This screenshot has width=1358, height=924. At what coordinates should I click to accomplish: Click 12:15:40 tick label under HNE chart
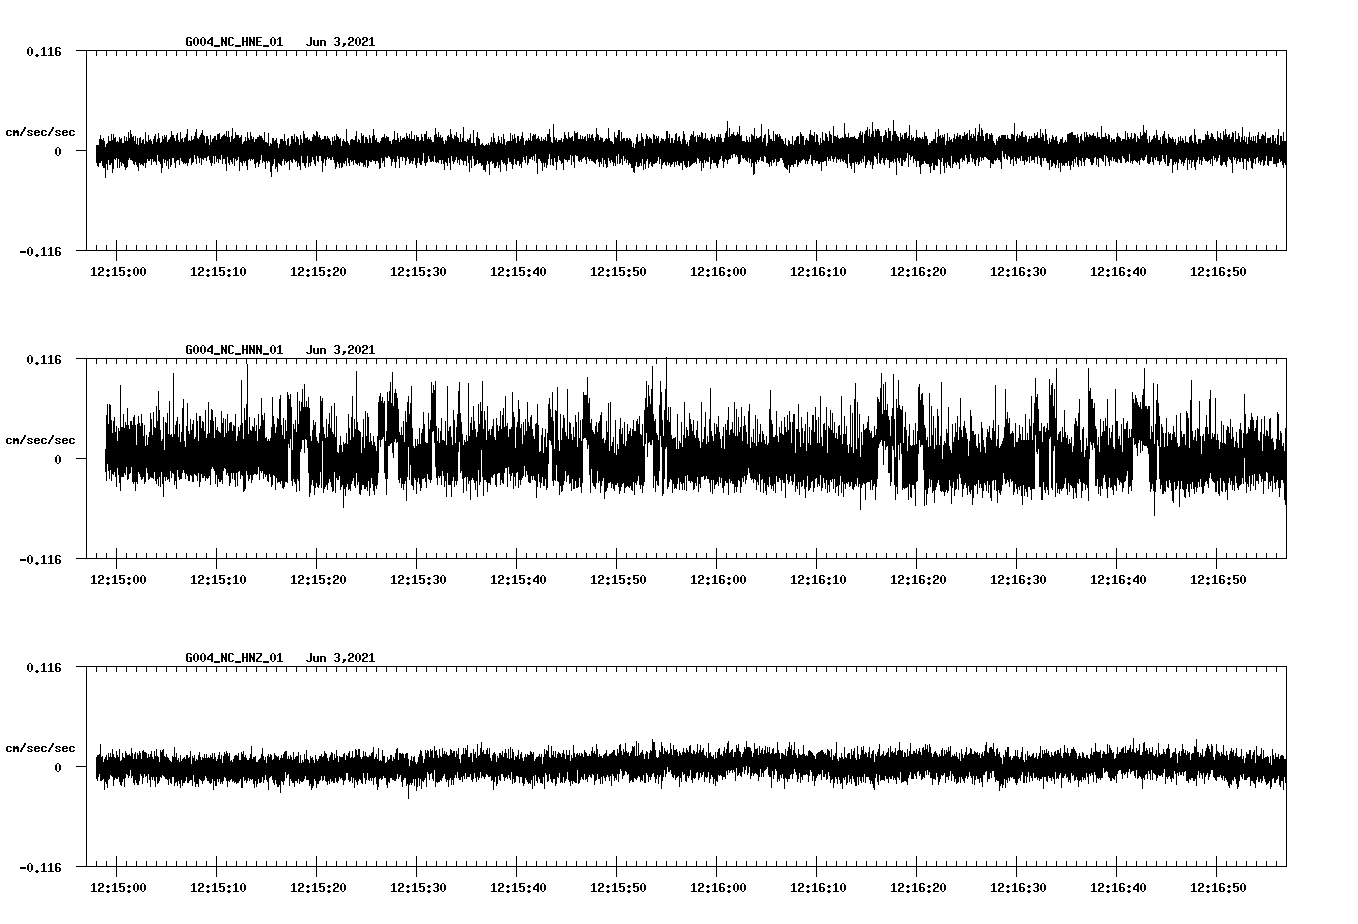pos(518,271)
